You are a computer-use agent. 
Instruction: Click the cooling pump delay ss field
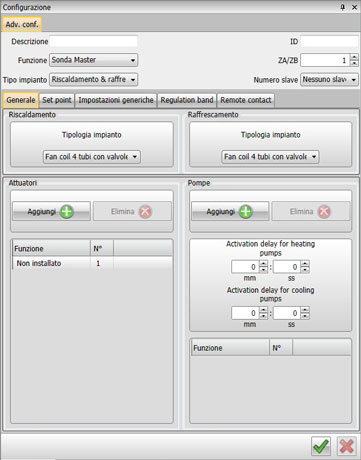point(287,313)
